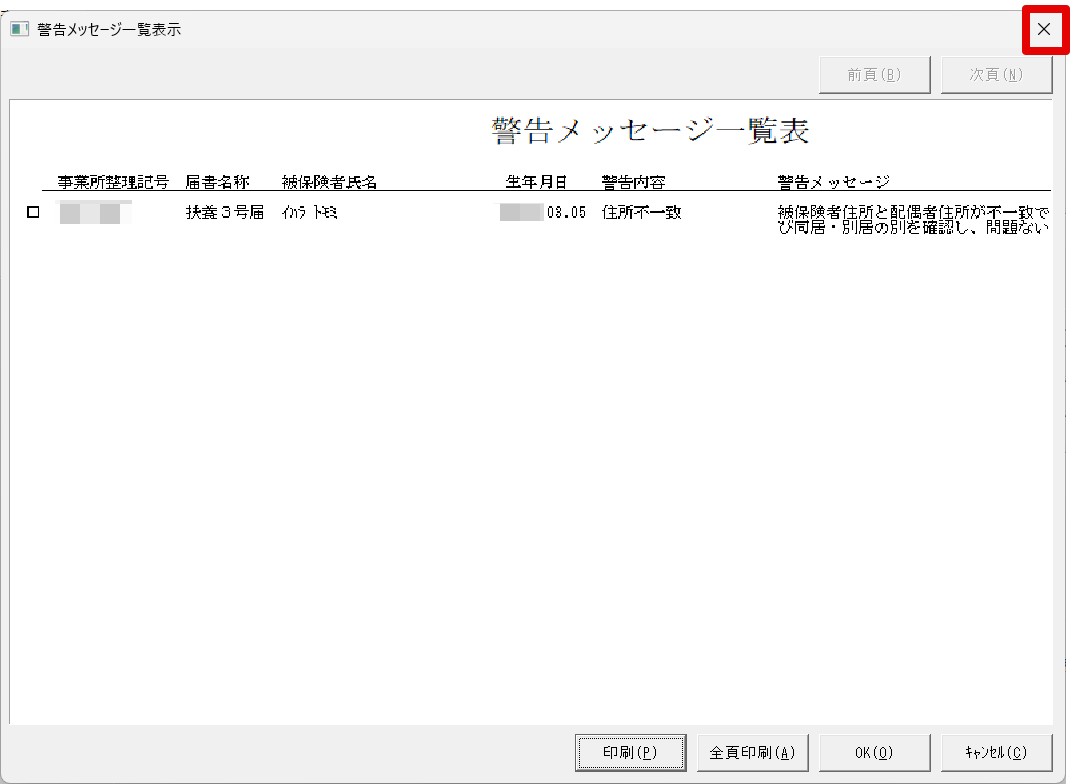Go to the previous page with 前頁(B)
Viewport: 1075px width, 784px height.
pos(874,75)
